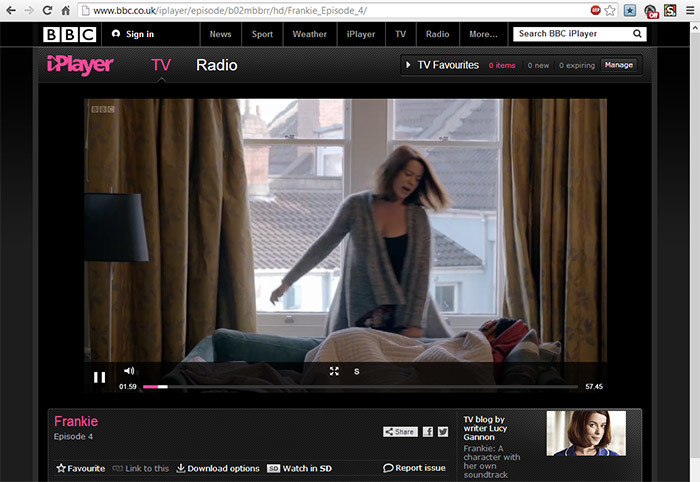Click the Episode 4 subtitle text
Screen dimensions: 700x482
[x=73, y=436]
